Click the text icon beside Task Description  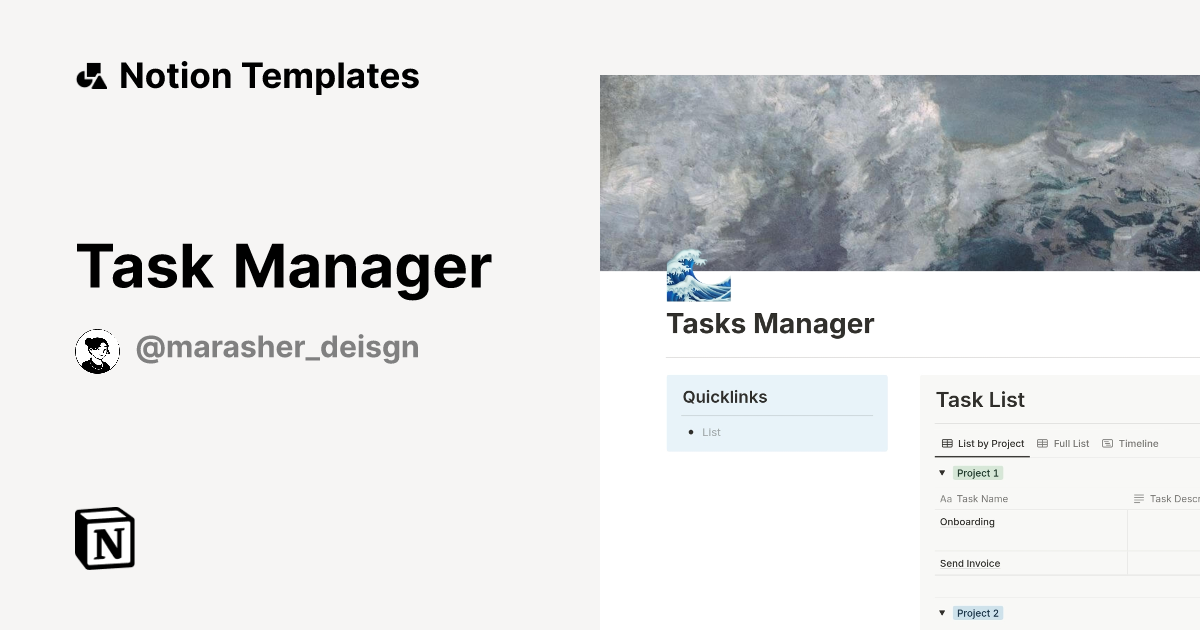point(1139,498)
